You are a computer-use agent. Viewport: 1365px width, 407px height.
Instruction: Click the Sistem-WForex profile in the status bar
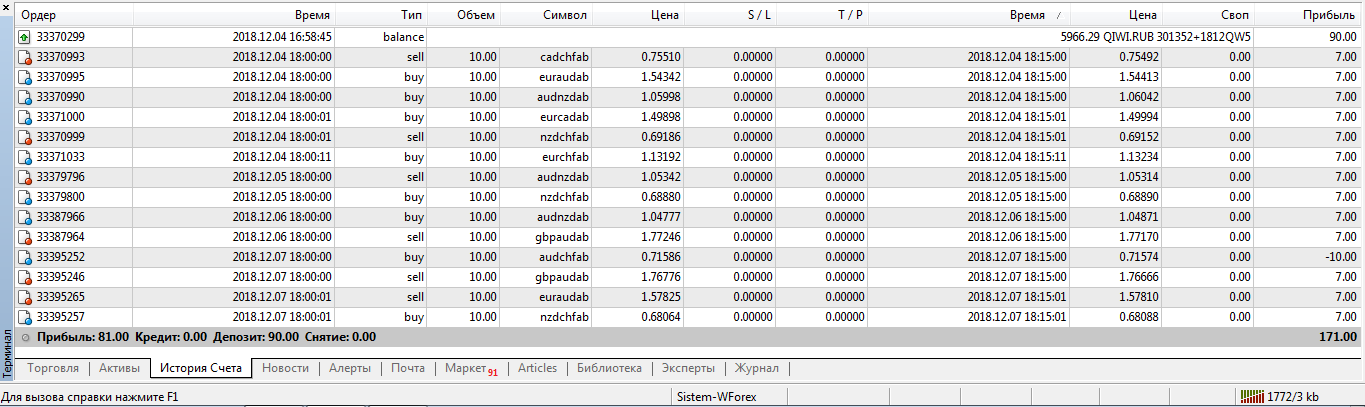717,397
